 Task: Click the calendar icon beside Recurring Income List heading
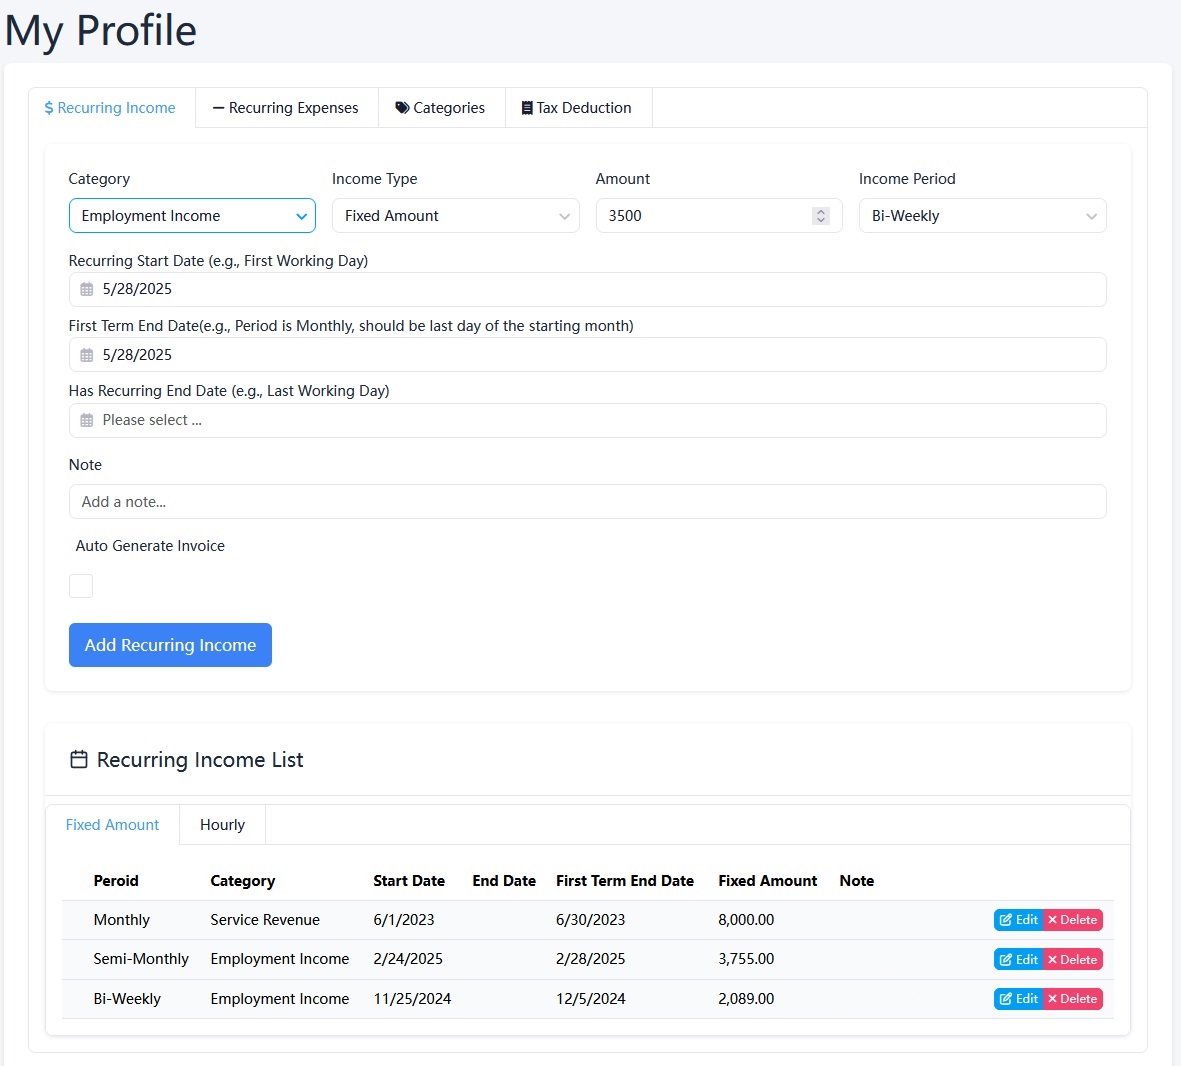78,759
